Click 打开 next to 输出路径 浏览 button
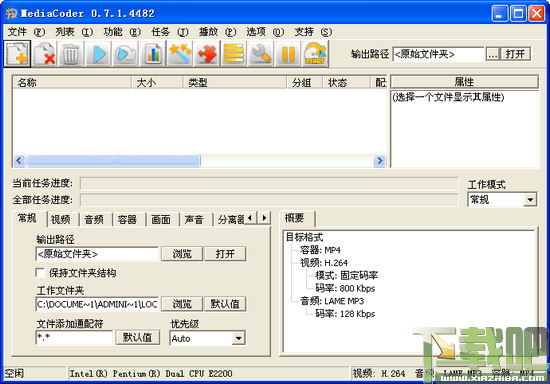 tap(225, 254)
